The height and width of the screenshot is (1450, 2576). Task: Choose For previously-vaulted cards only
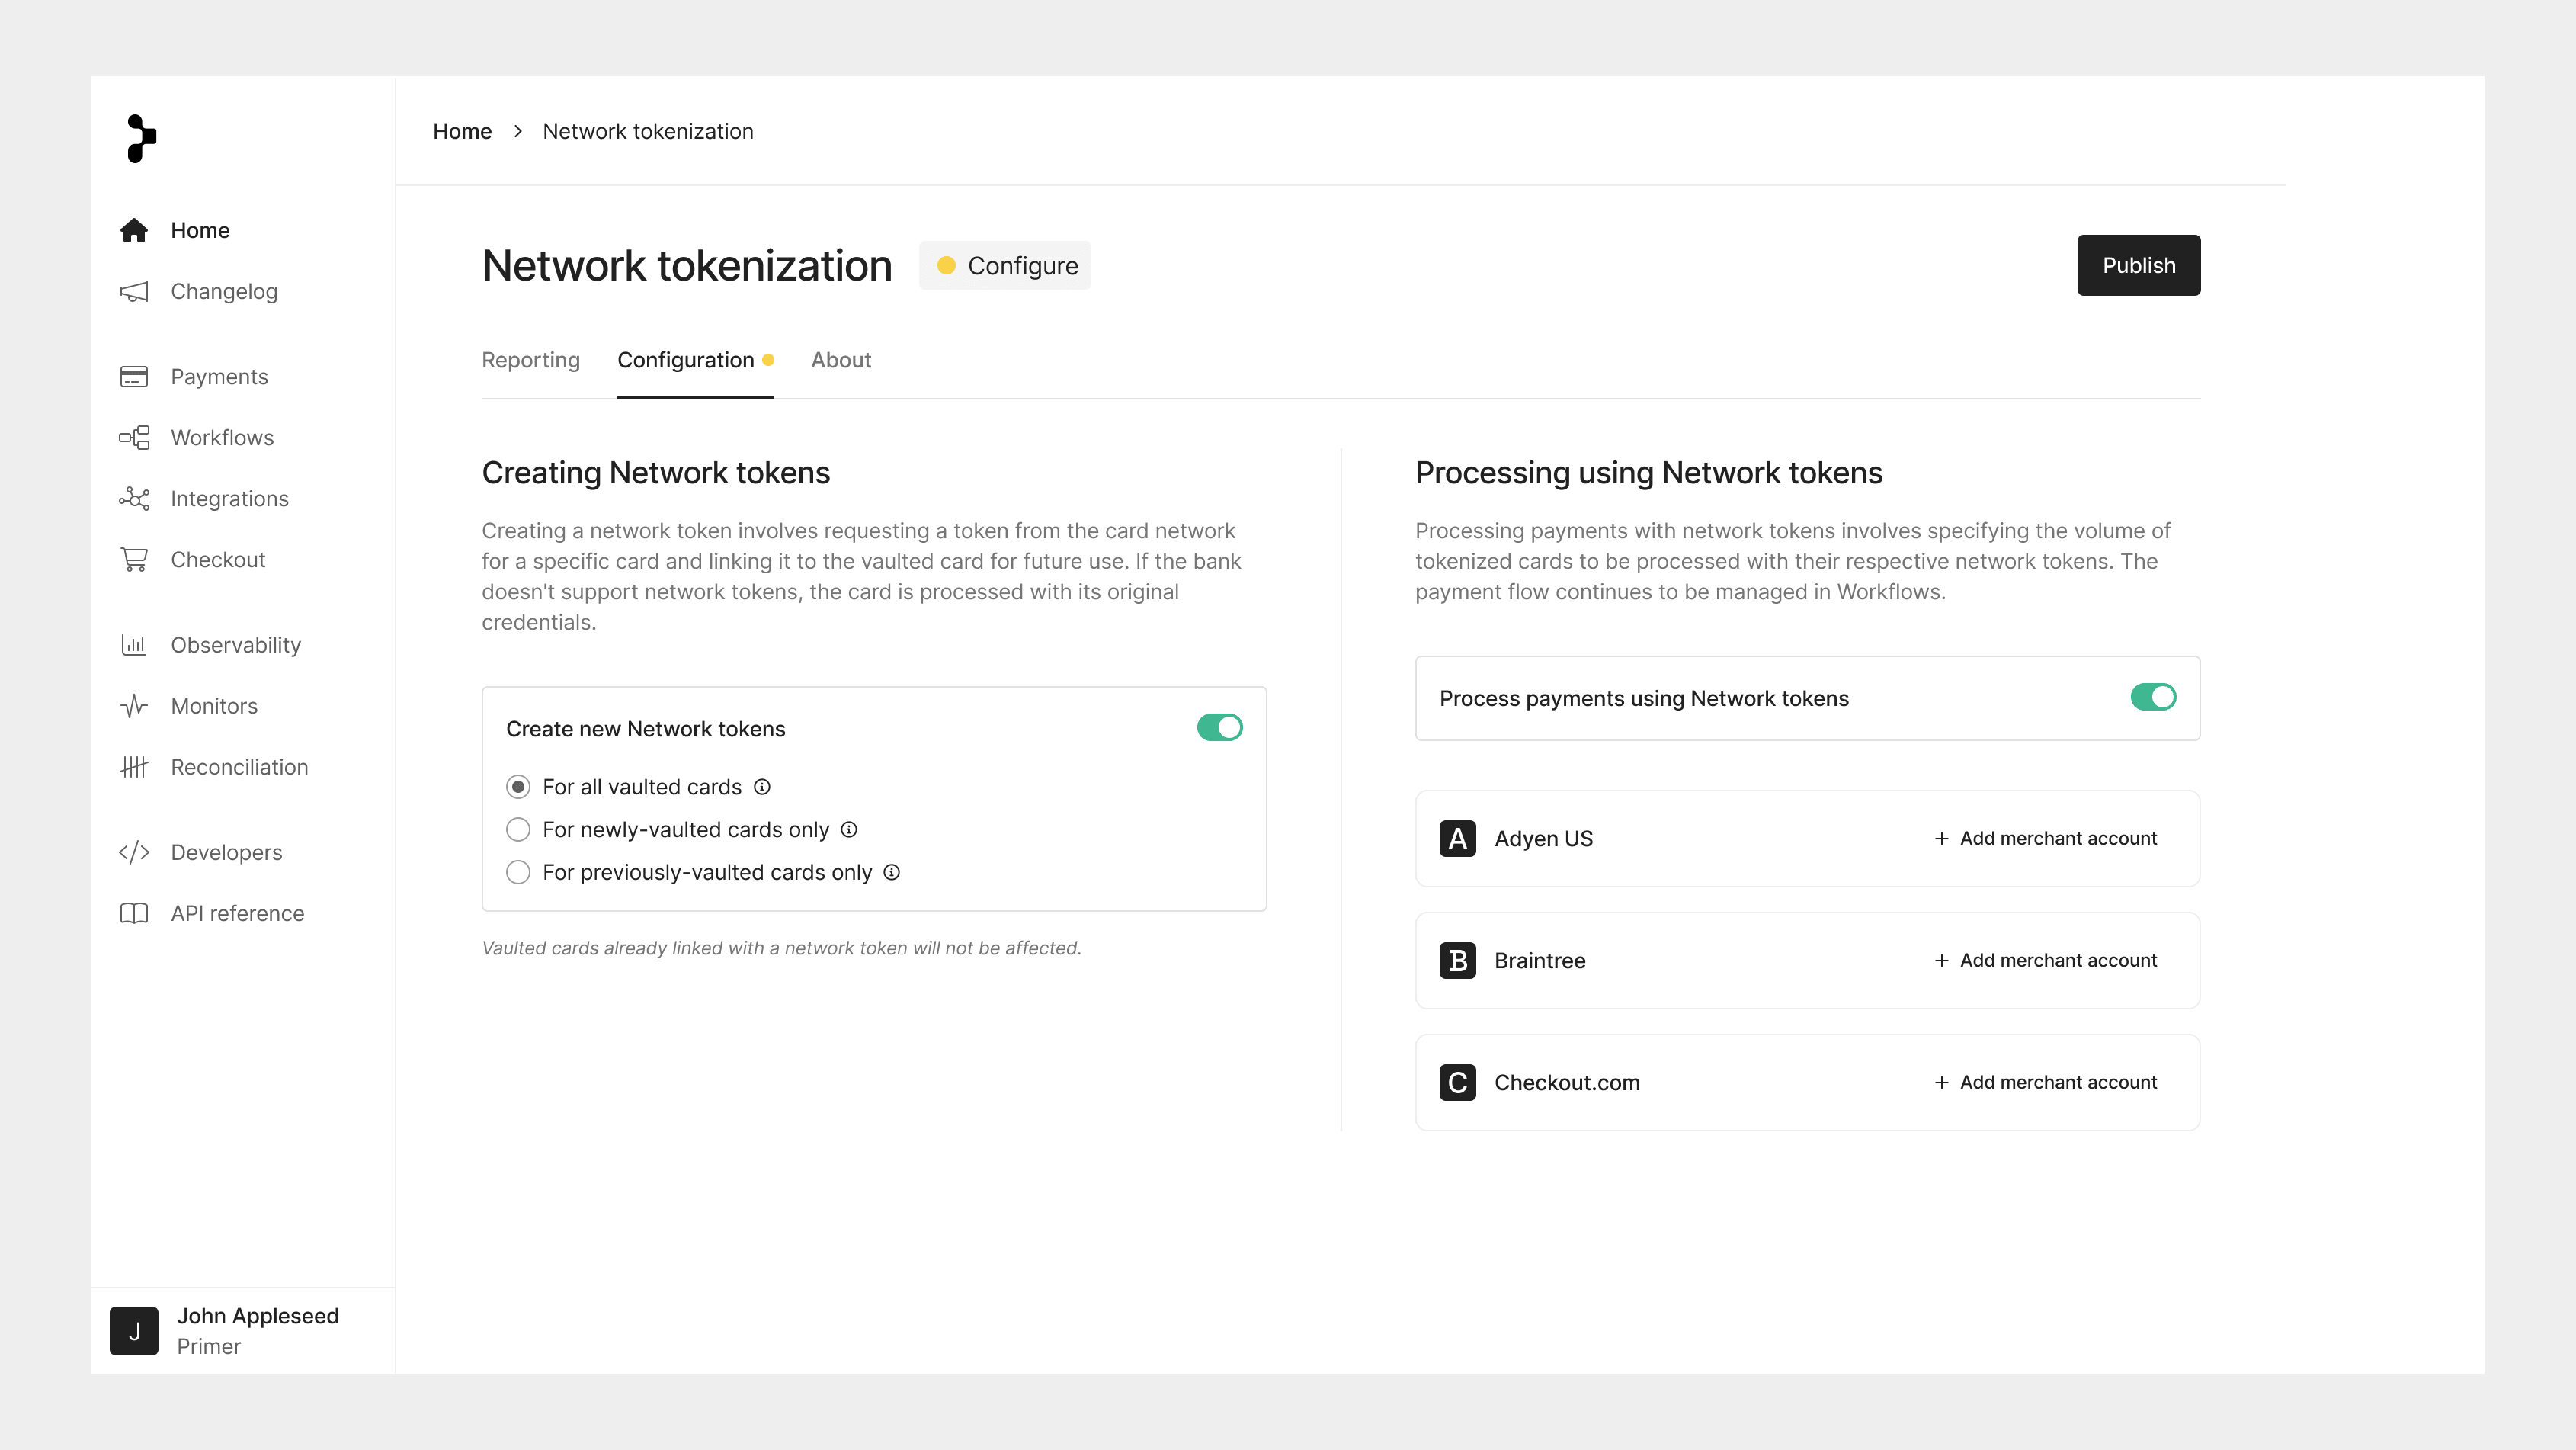[518, 872]
